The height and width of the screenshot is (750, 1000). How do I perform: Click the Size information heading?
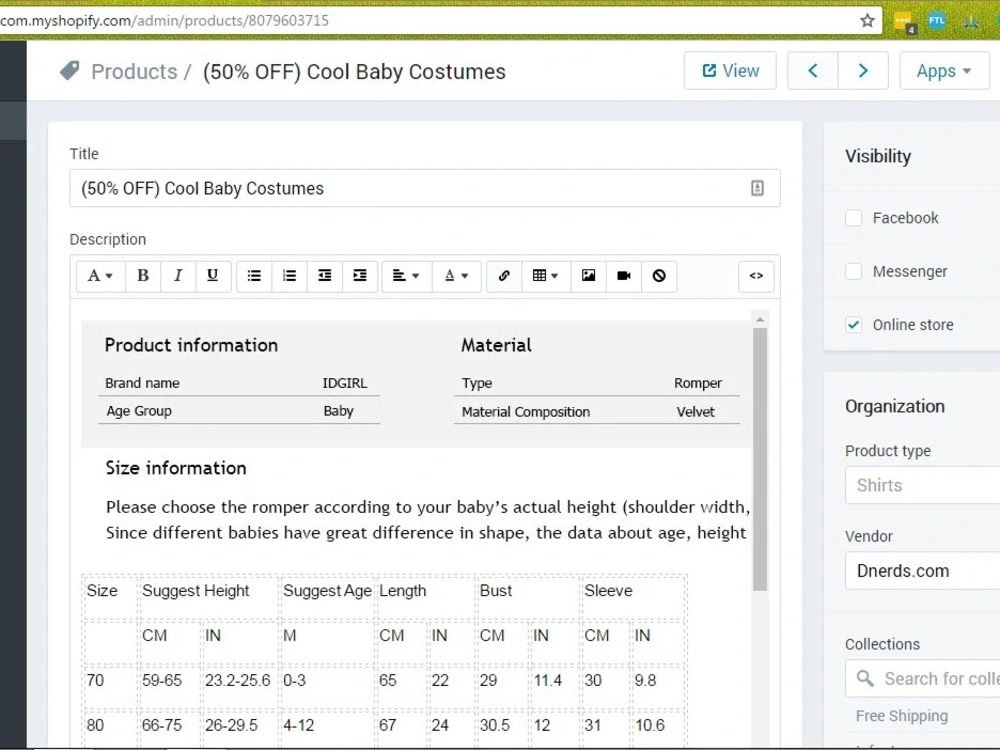tap(176, 467)
